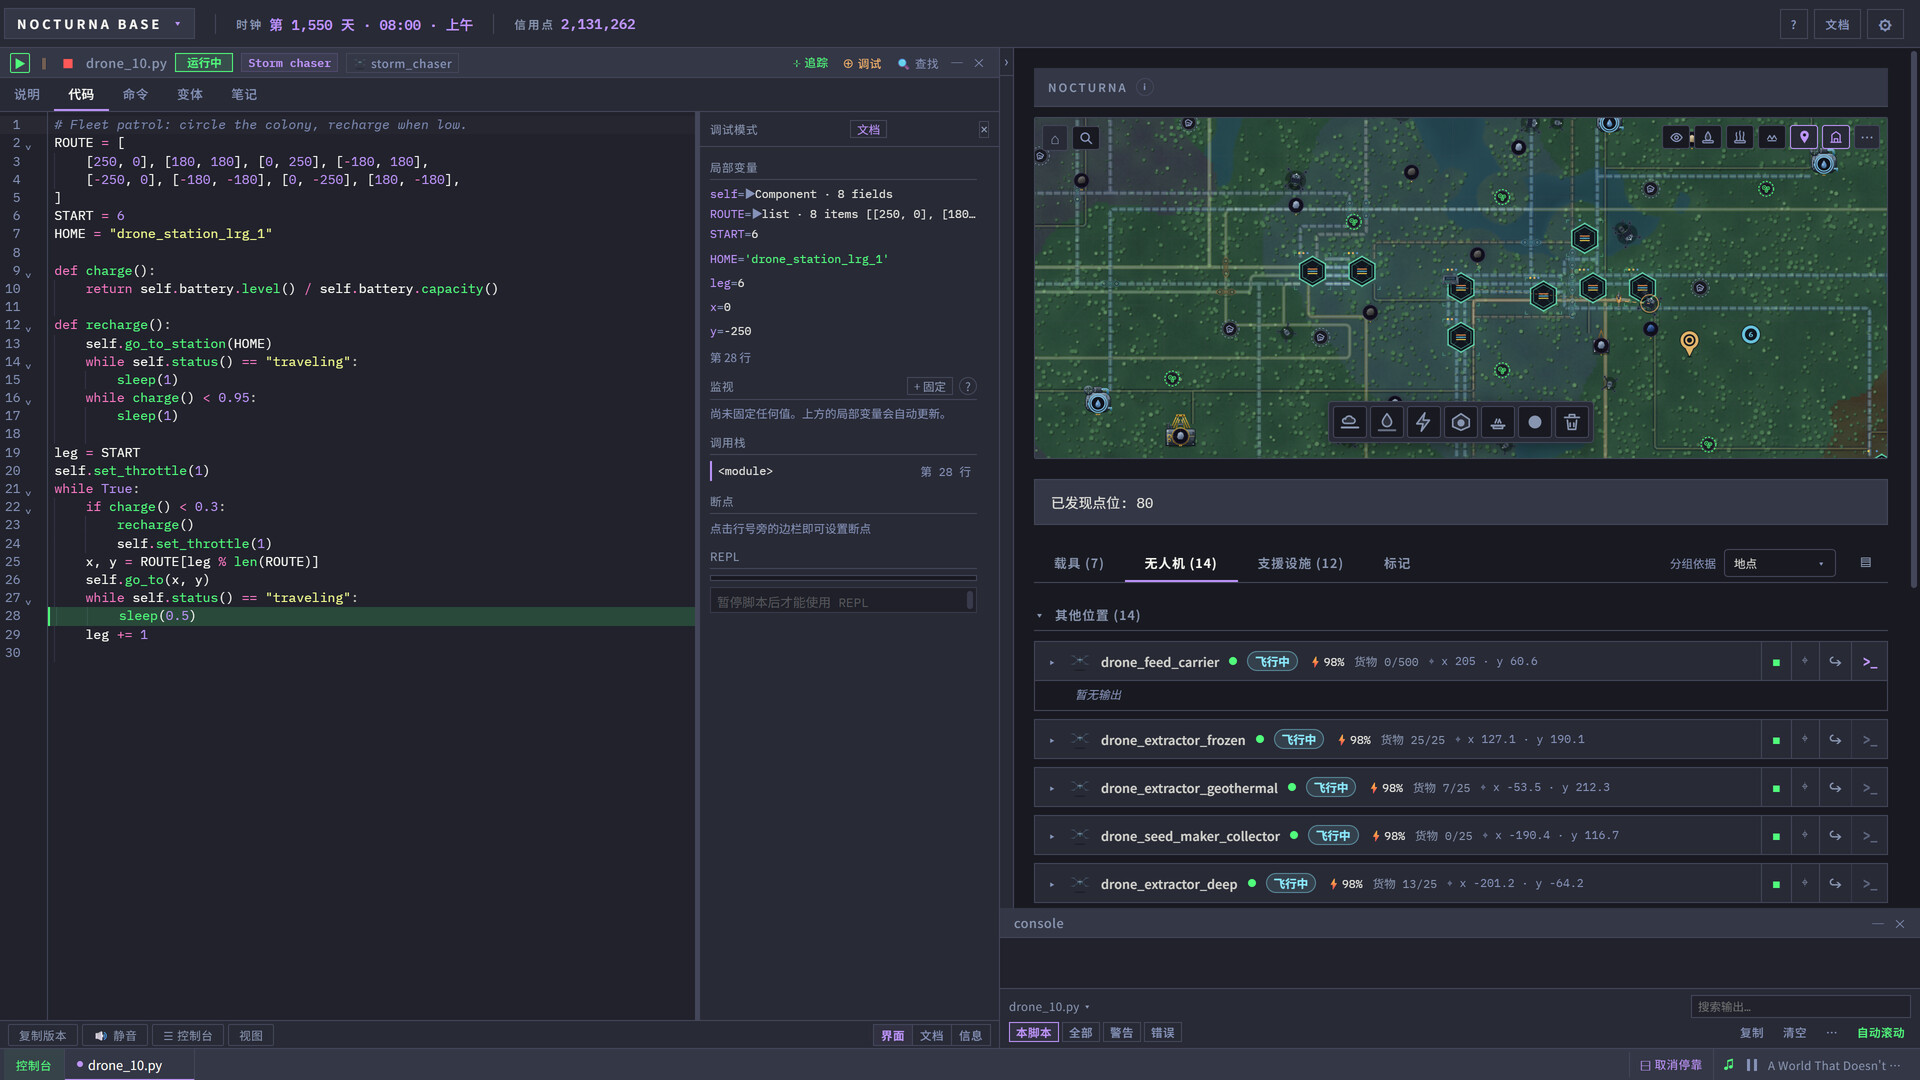This screenshot has height=1080, width=1920.
Task: Open the settings gear
Action: click(x=1885, y=25)
